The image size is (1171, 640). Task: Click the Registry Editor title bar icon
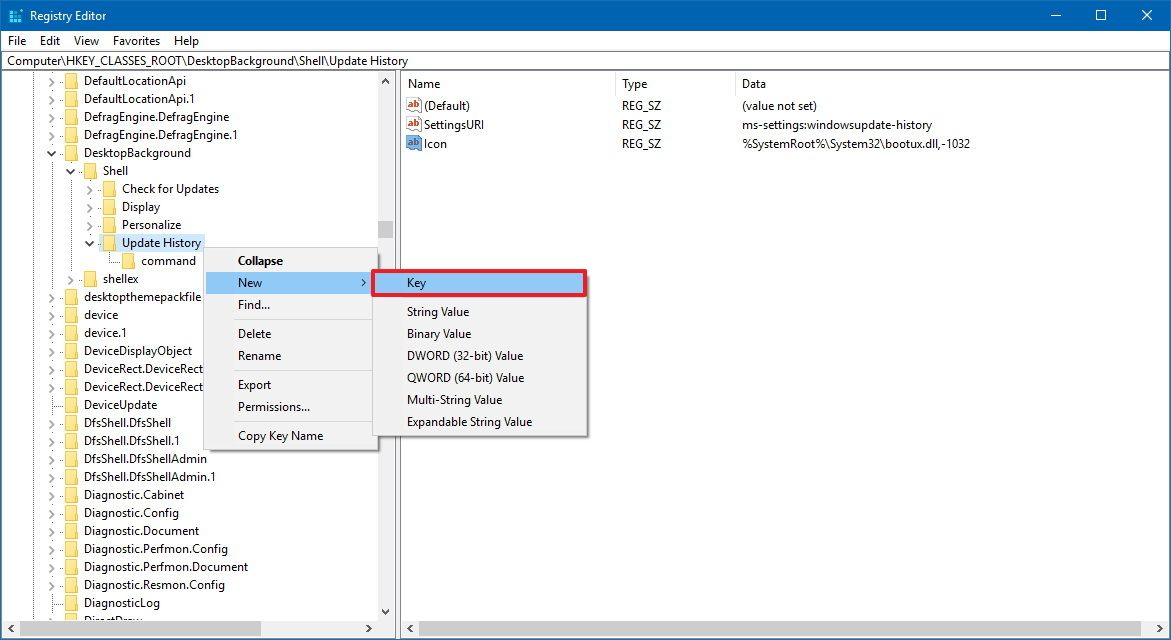click(14, 15)
